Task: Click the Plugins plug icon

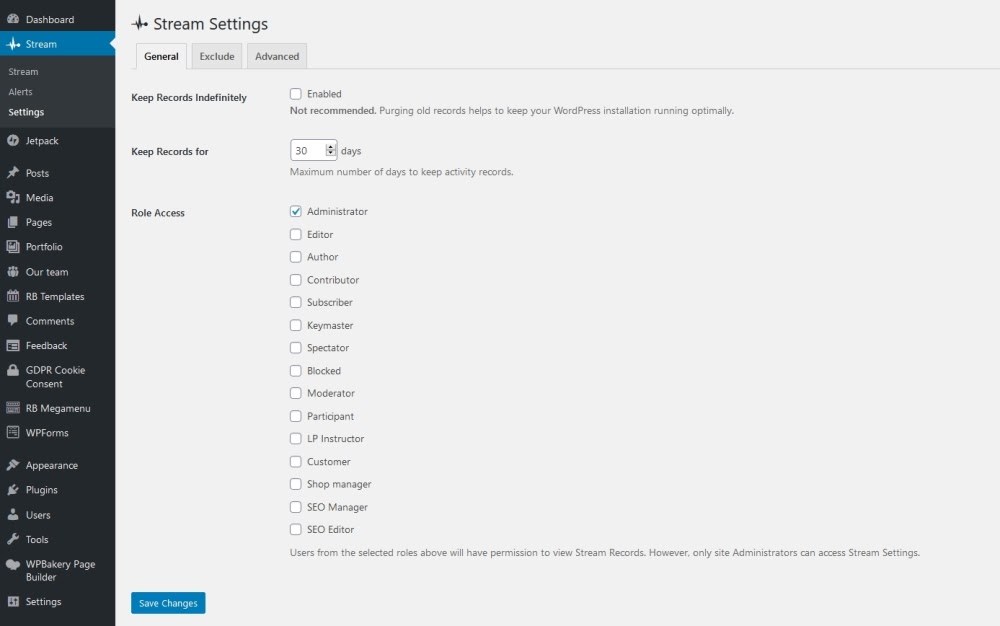Action: pos(13,490)
